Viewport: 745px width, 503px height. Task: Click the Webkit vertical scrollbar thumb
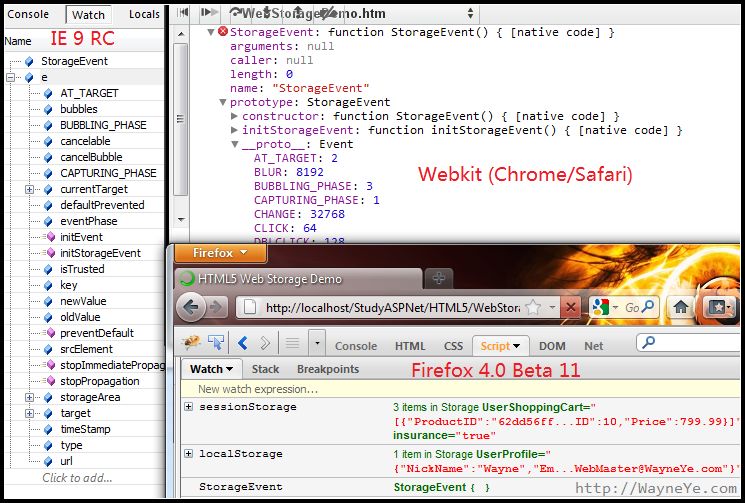point(181,119)
